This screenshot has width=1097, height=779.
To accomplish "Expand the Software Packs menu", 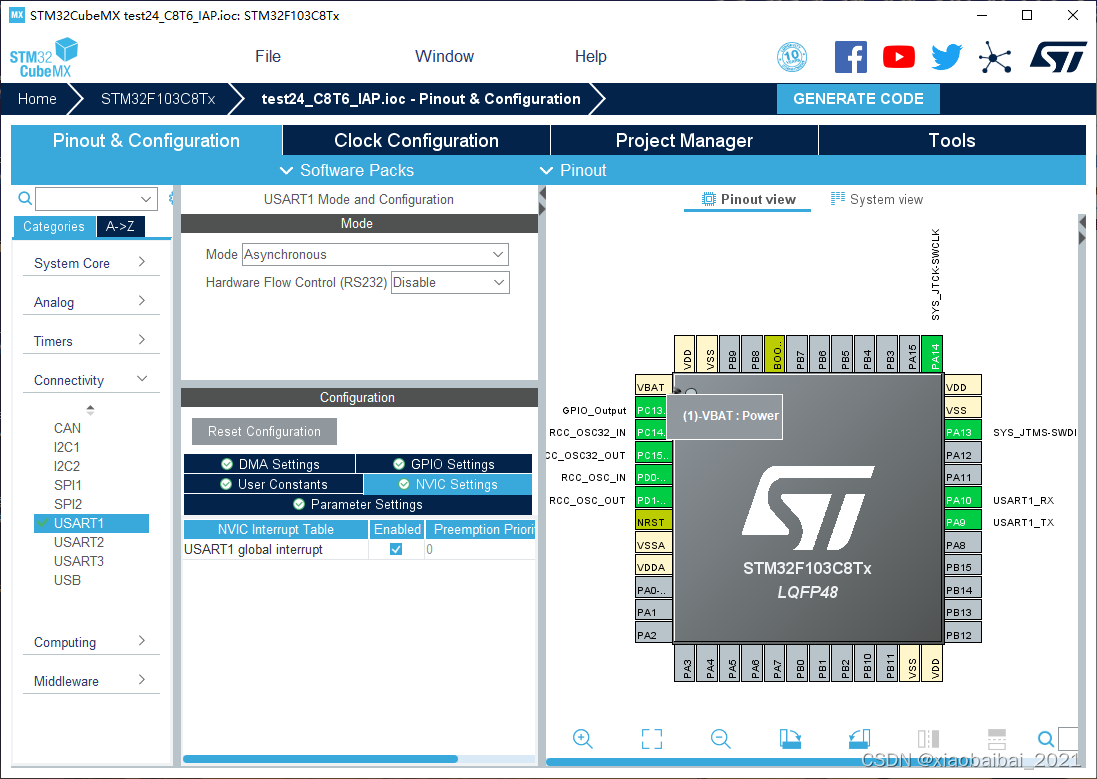I will pyautogui.click(x=346, y=170).
